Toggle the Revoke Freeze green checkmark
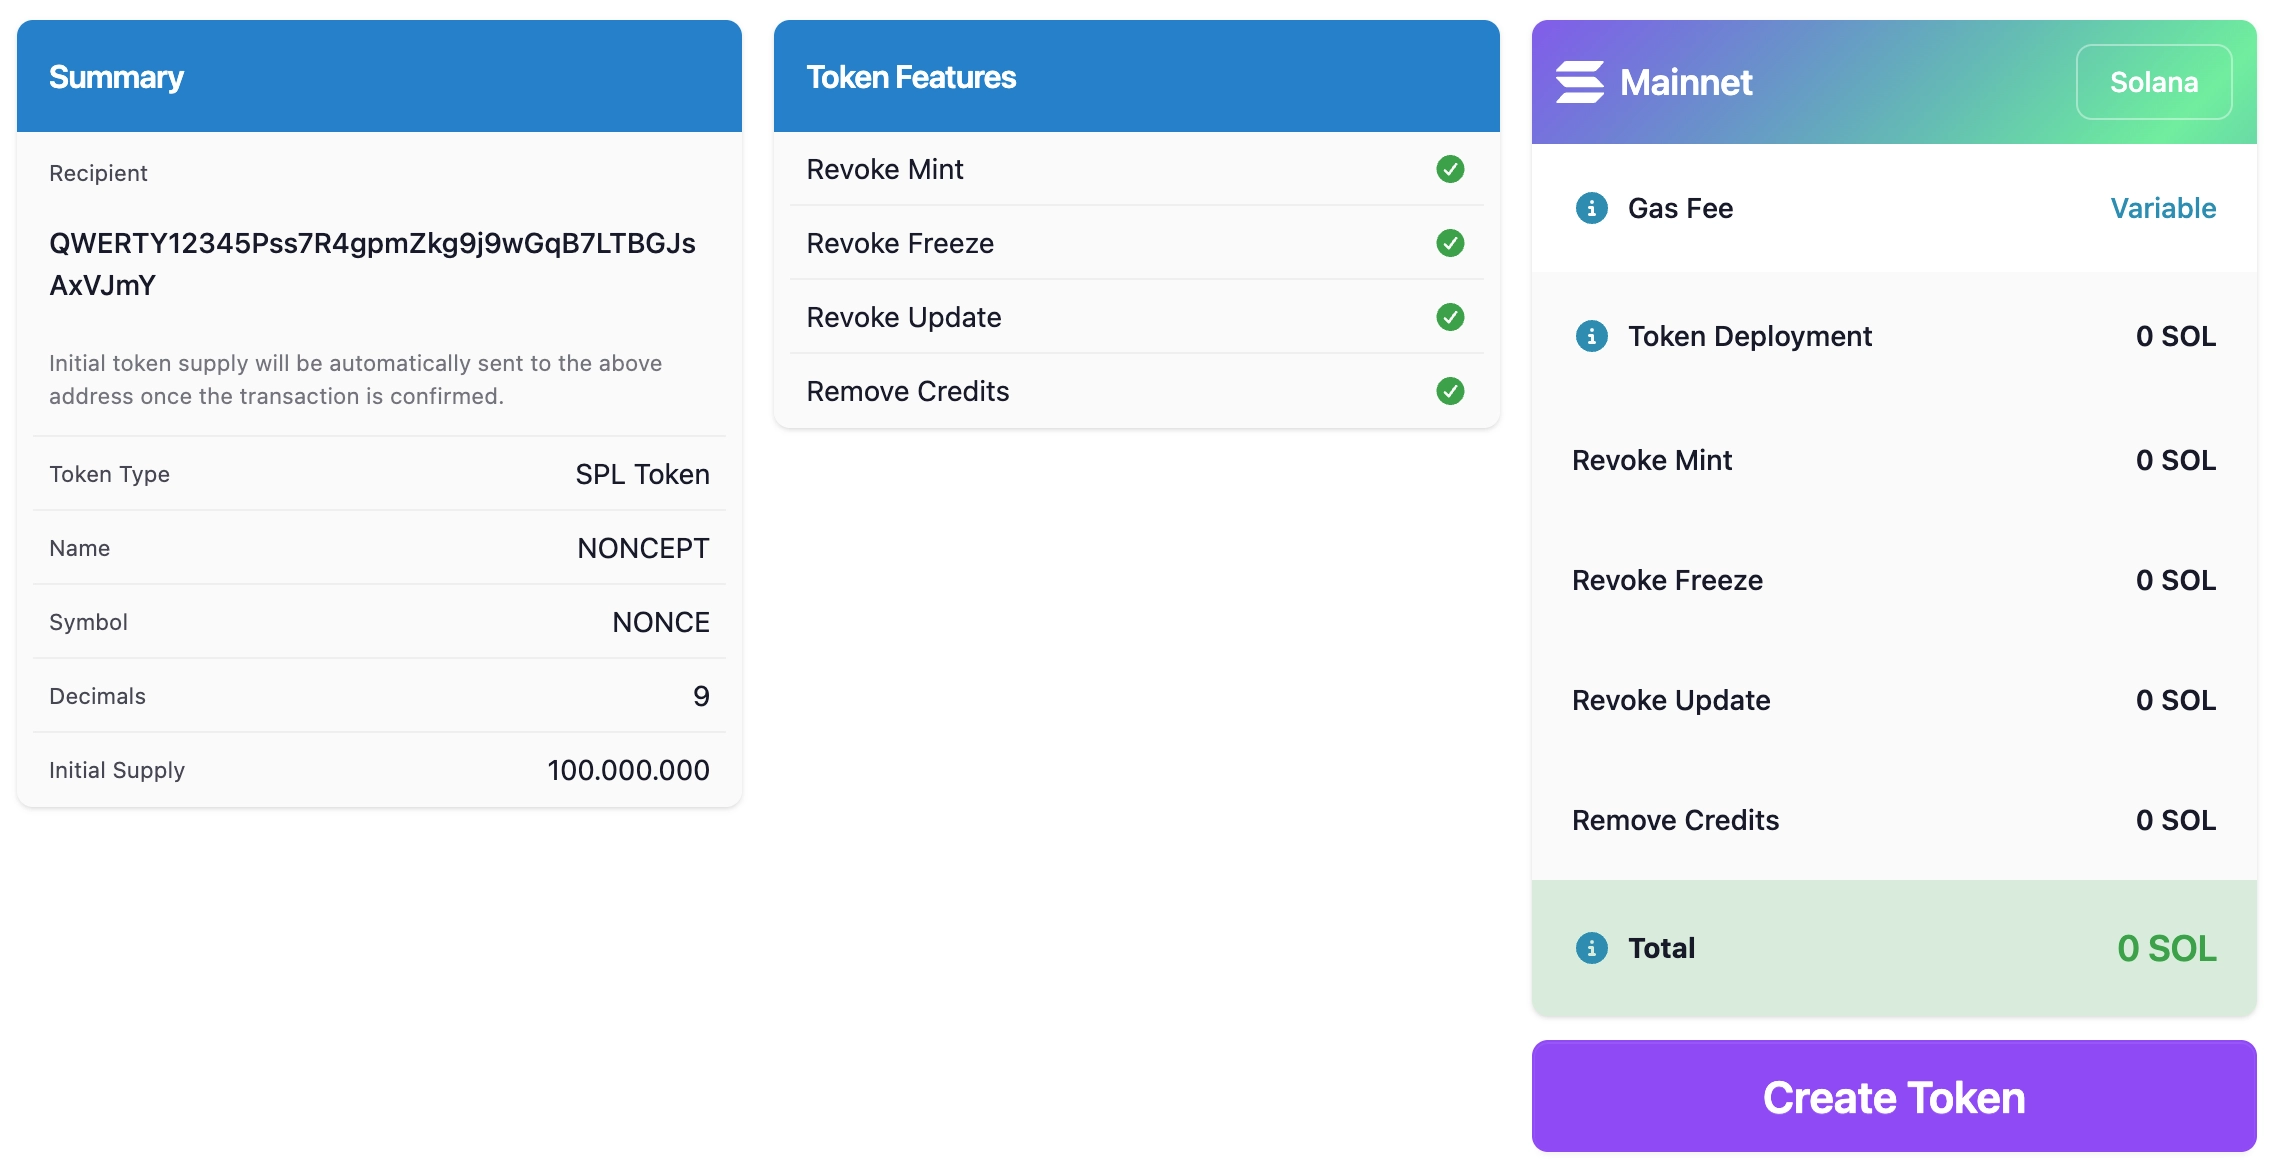2272x1172 pixels. tap(1450, 243)
